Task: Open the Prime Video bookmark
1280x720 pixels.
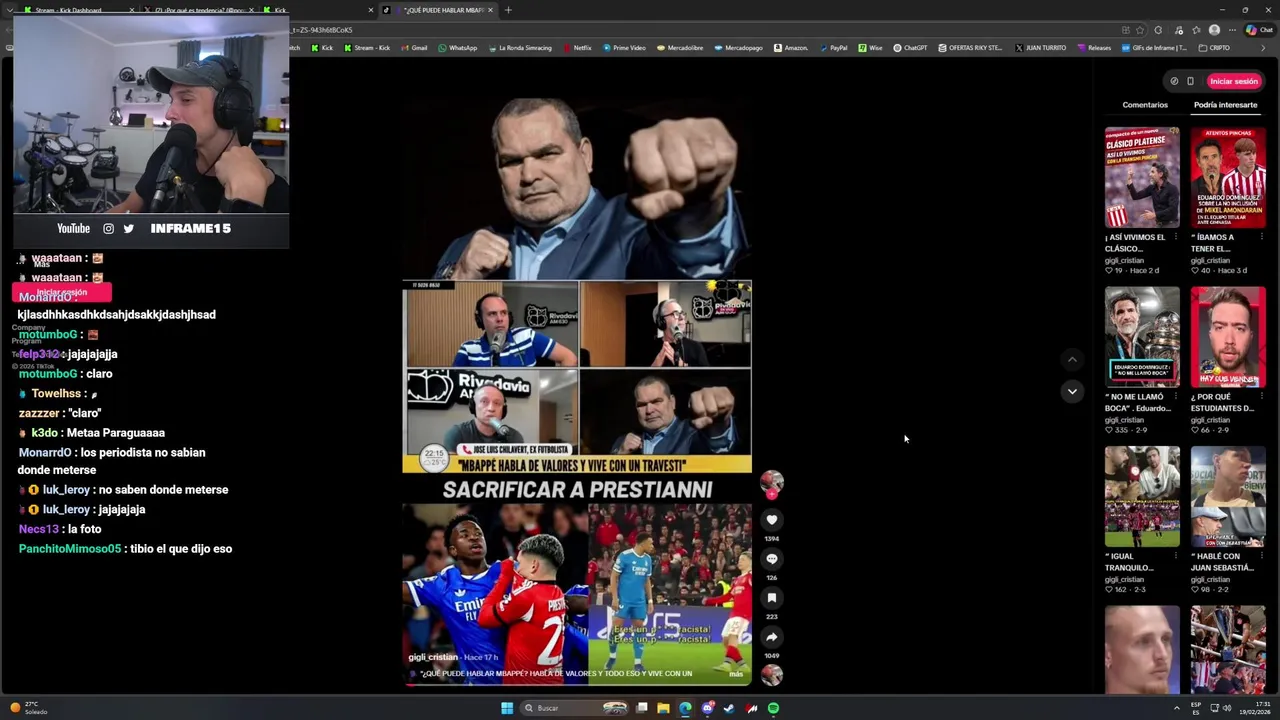Action: tap(624, 48)
